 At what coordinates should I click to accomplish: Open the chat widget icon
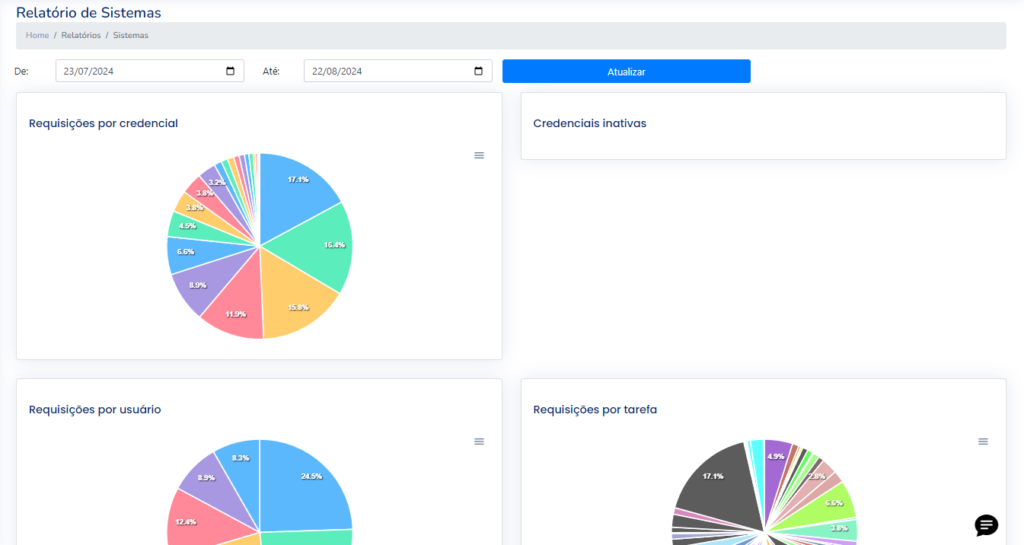[986, 525]
